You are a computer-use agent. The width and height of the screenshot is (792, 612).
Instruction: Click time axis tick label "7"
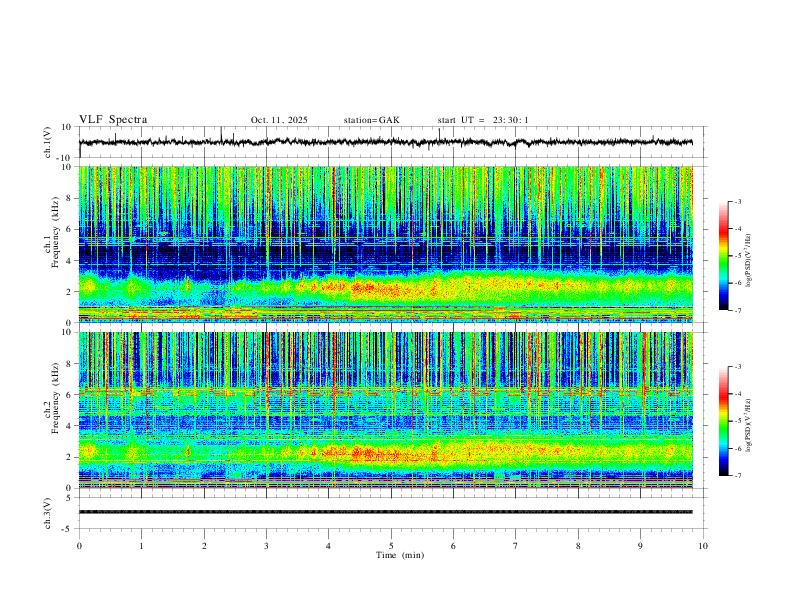coord(516,546)
